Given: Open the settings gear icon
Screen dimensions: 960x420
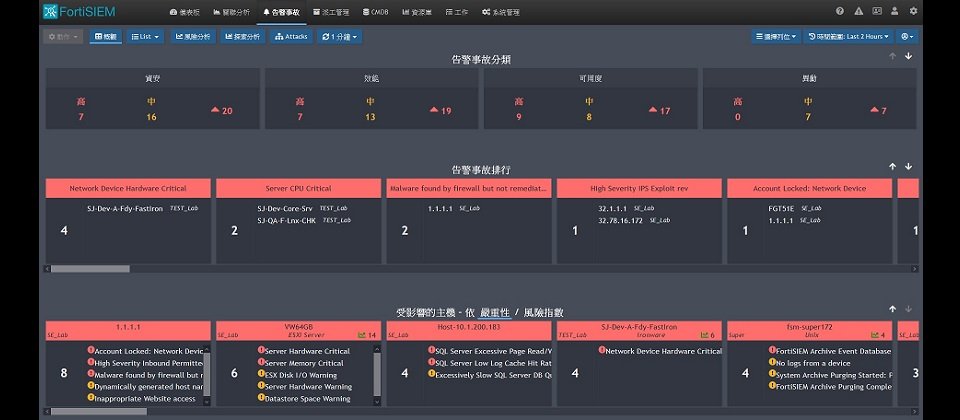Looking at the screenshot, I should point(913,12).
